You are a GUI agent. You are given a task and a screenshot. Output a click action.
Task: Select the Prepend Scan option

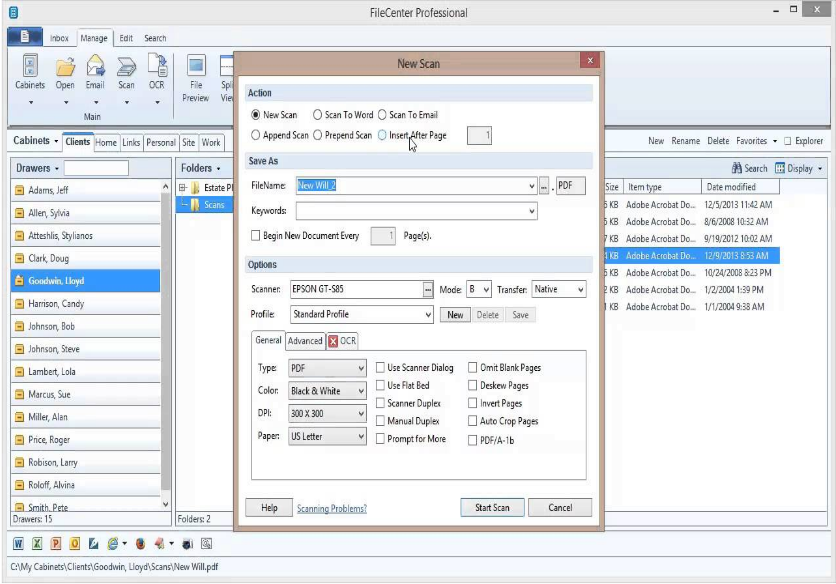click(x=317, y=135)
